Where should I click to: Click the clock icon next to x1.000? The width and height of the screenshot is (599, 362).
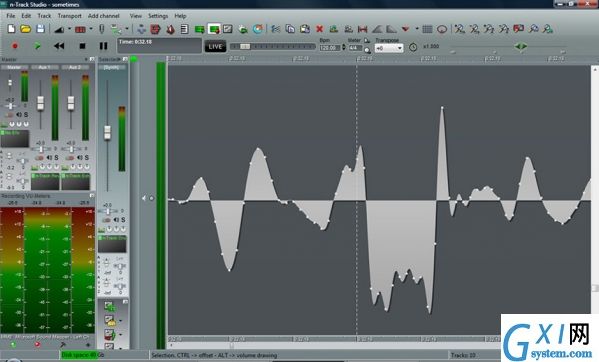tap(413, 47)
